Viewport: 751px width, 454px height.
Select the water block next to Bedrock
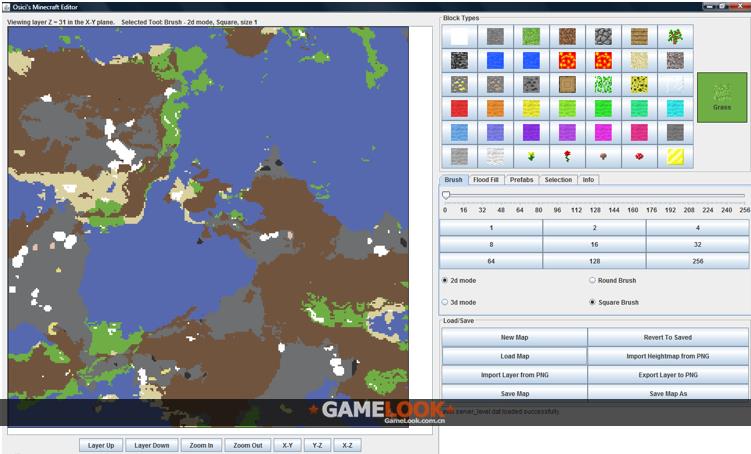tap(495, 60)
